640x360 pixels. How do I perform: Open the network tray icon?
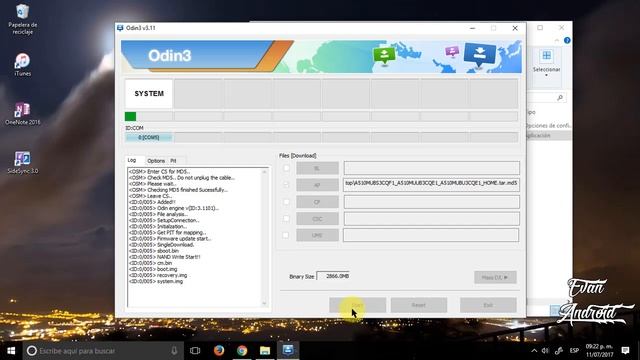point(559,351)
